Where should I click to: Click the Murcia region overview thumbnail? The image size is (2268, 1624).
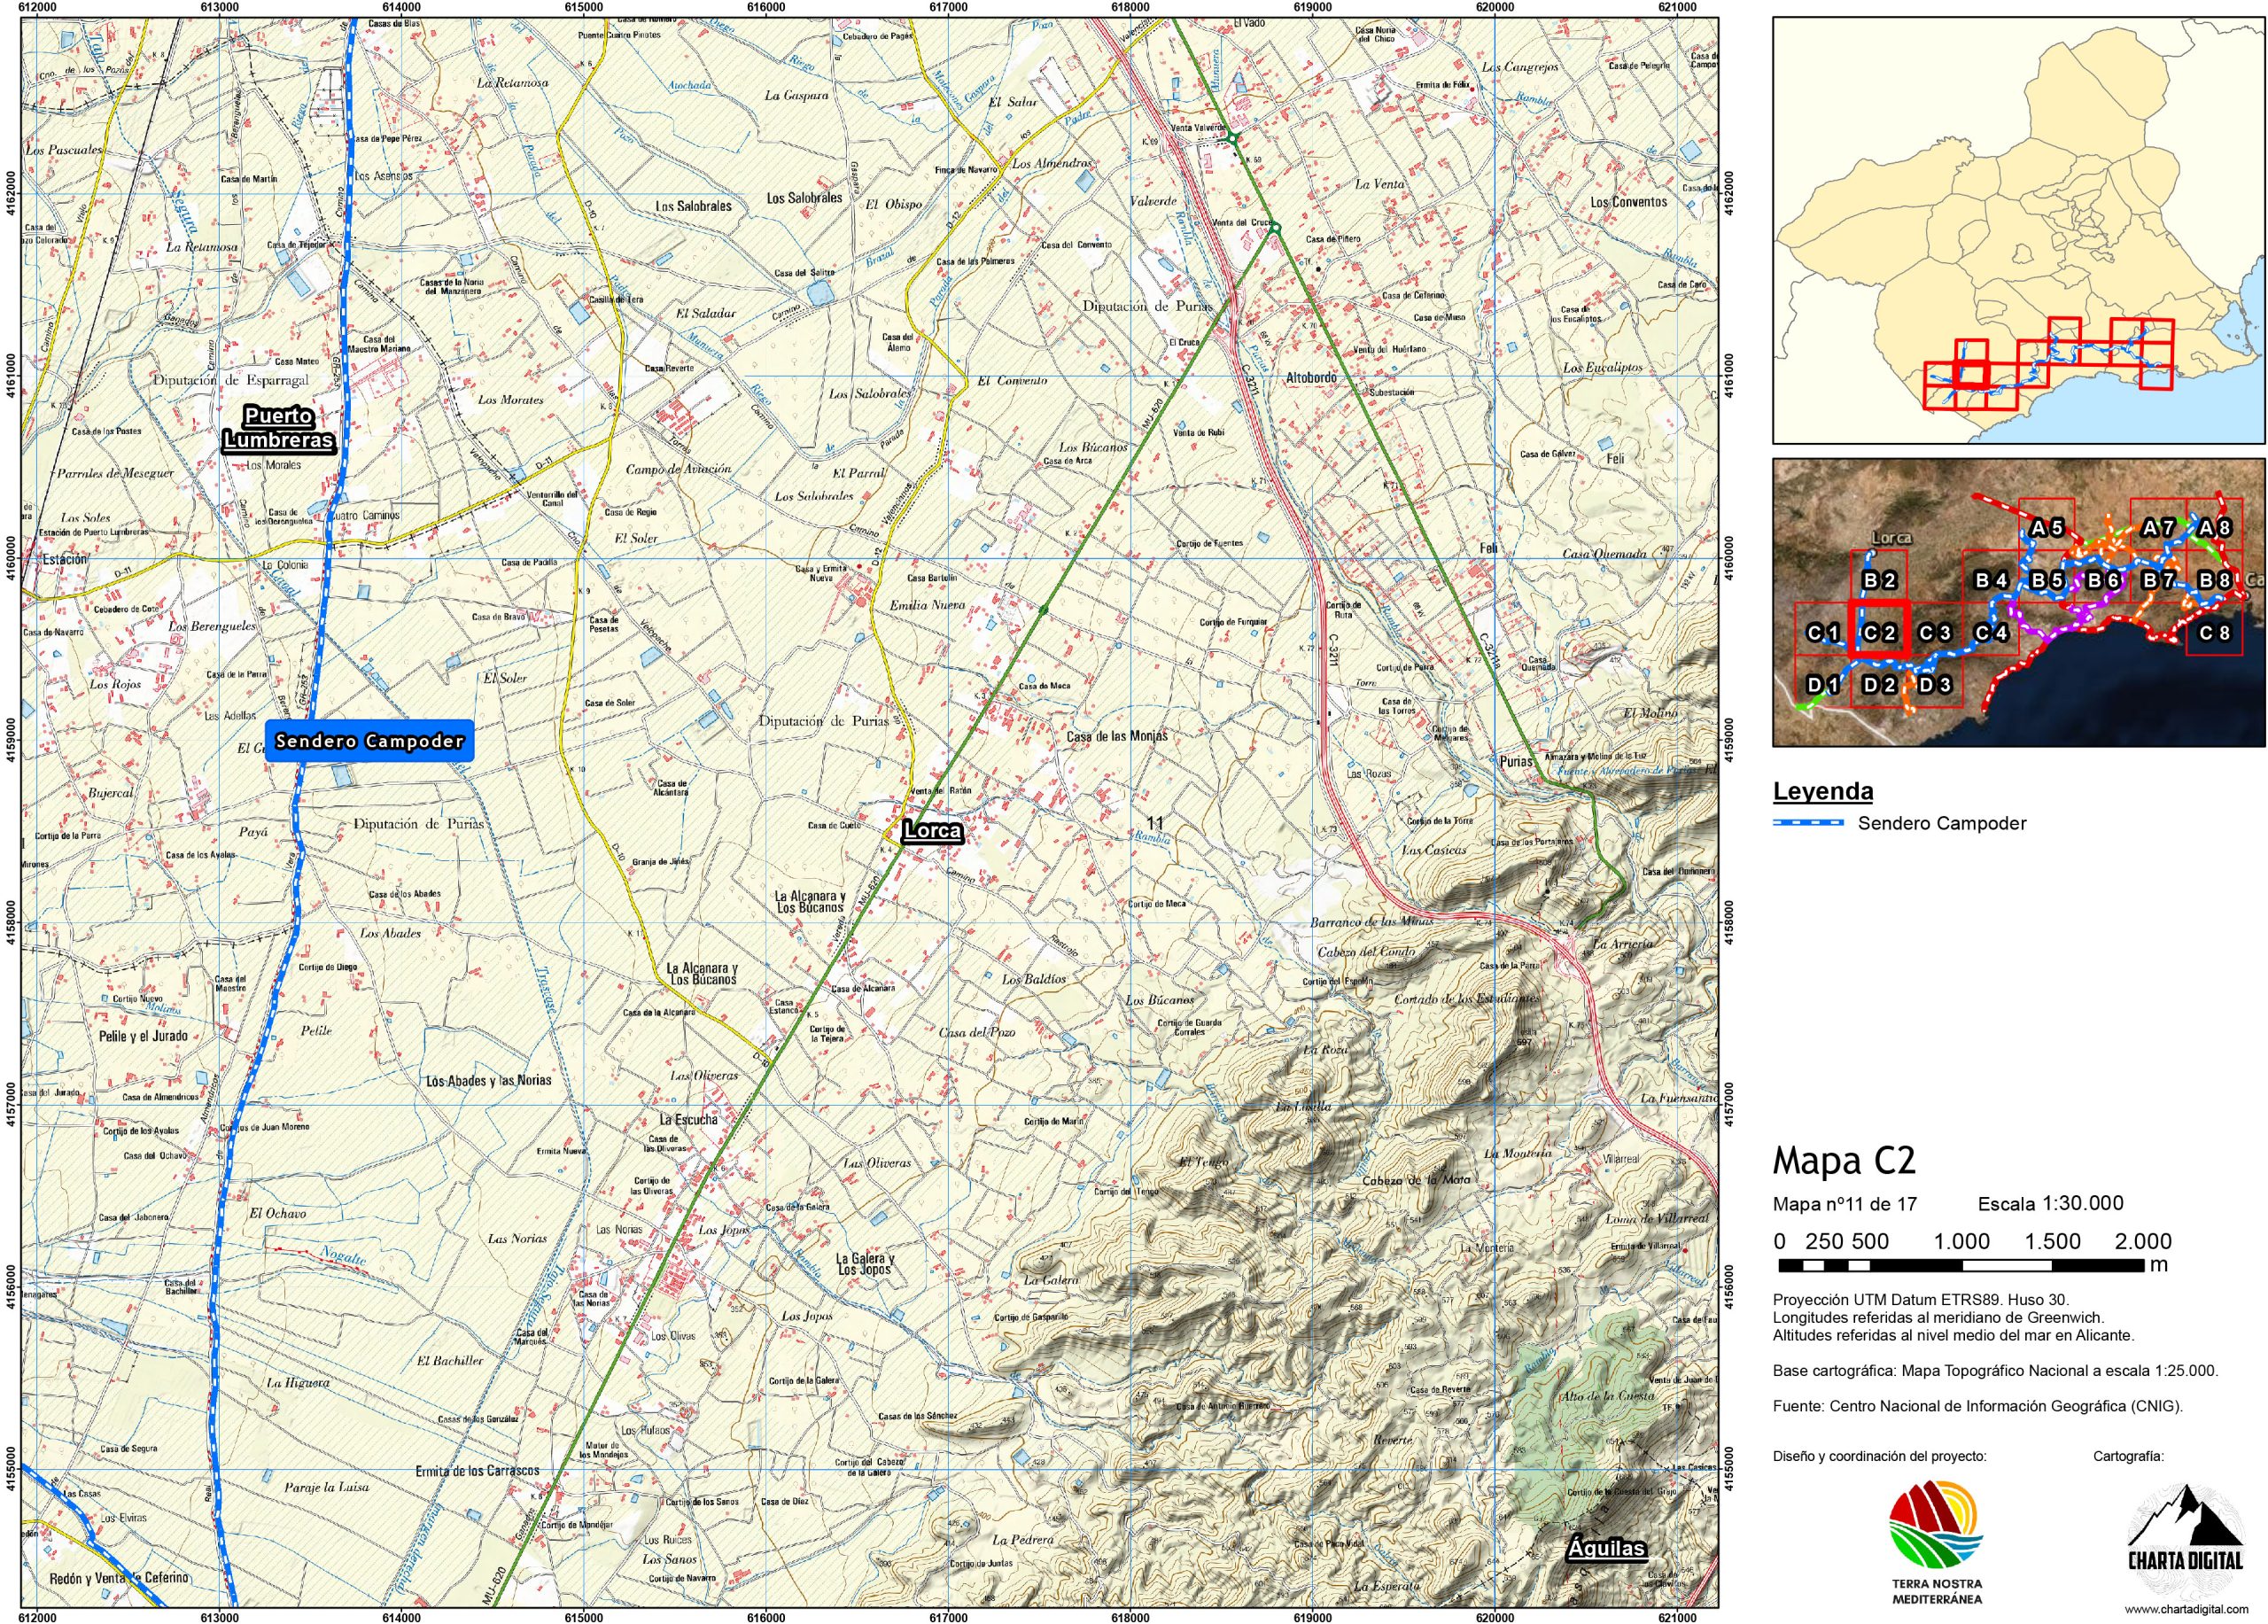point(2019,230)
